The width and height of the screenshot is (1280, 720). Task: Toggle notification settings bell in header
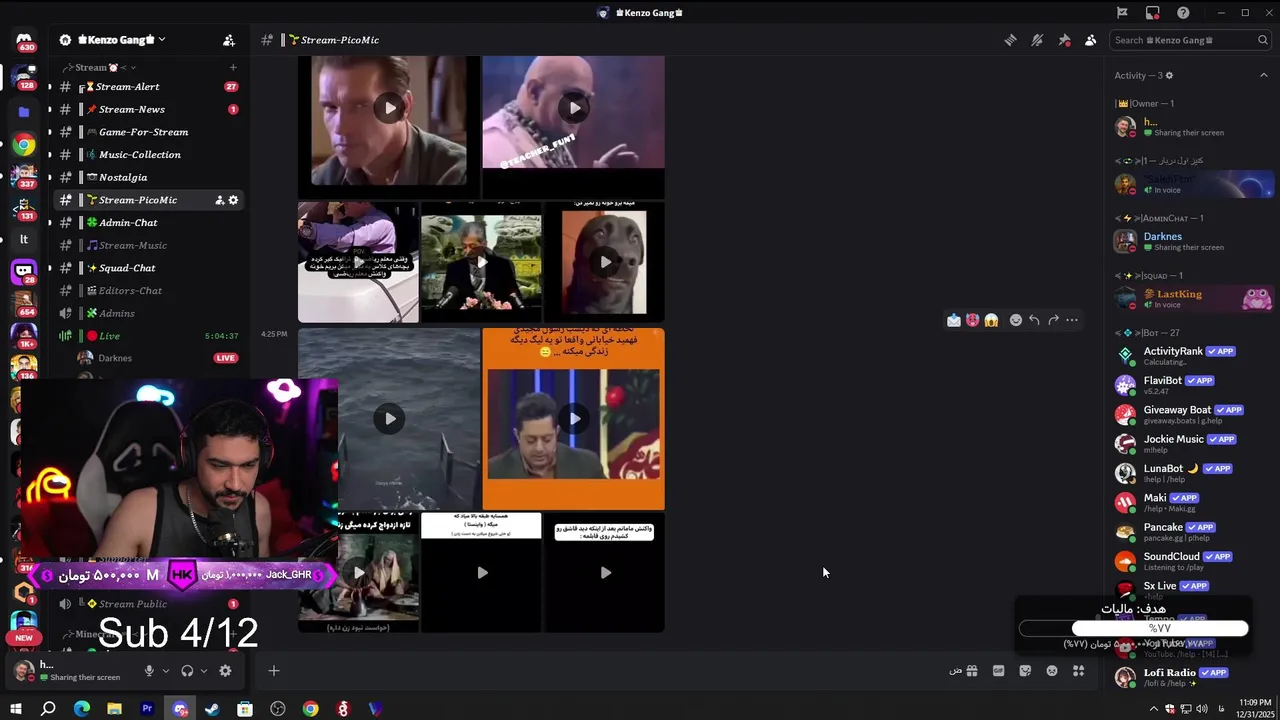point(1037,40)
